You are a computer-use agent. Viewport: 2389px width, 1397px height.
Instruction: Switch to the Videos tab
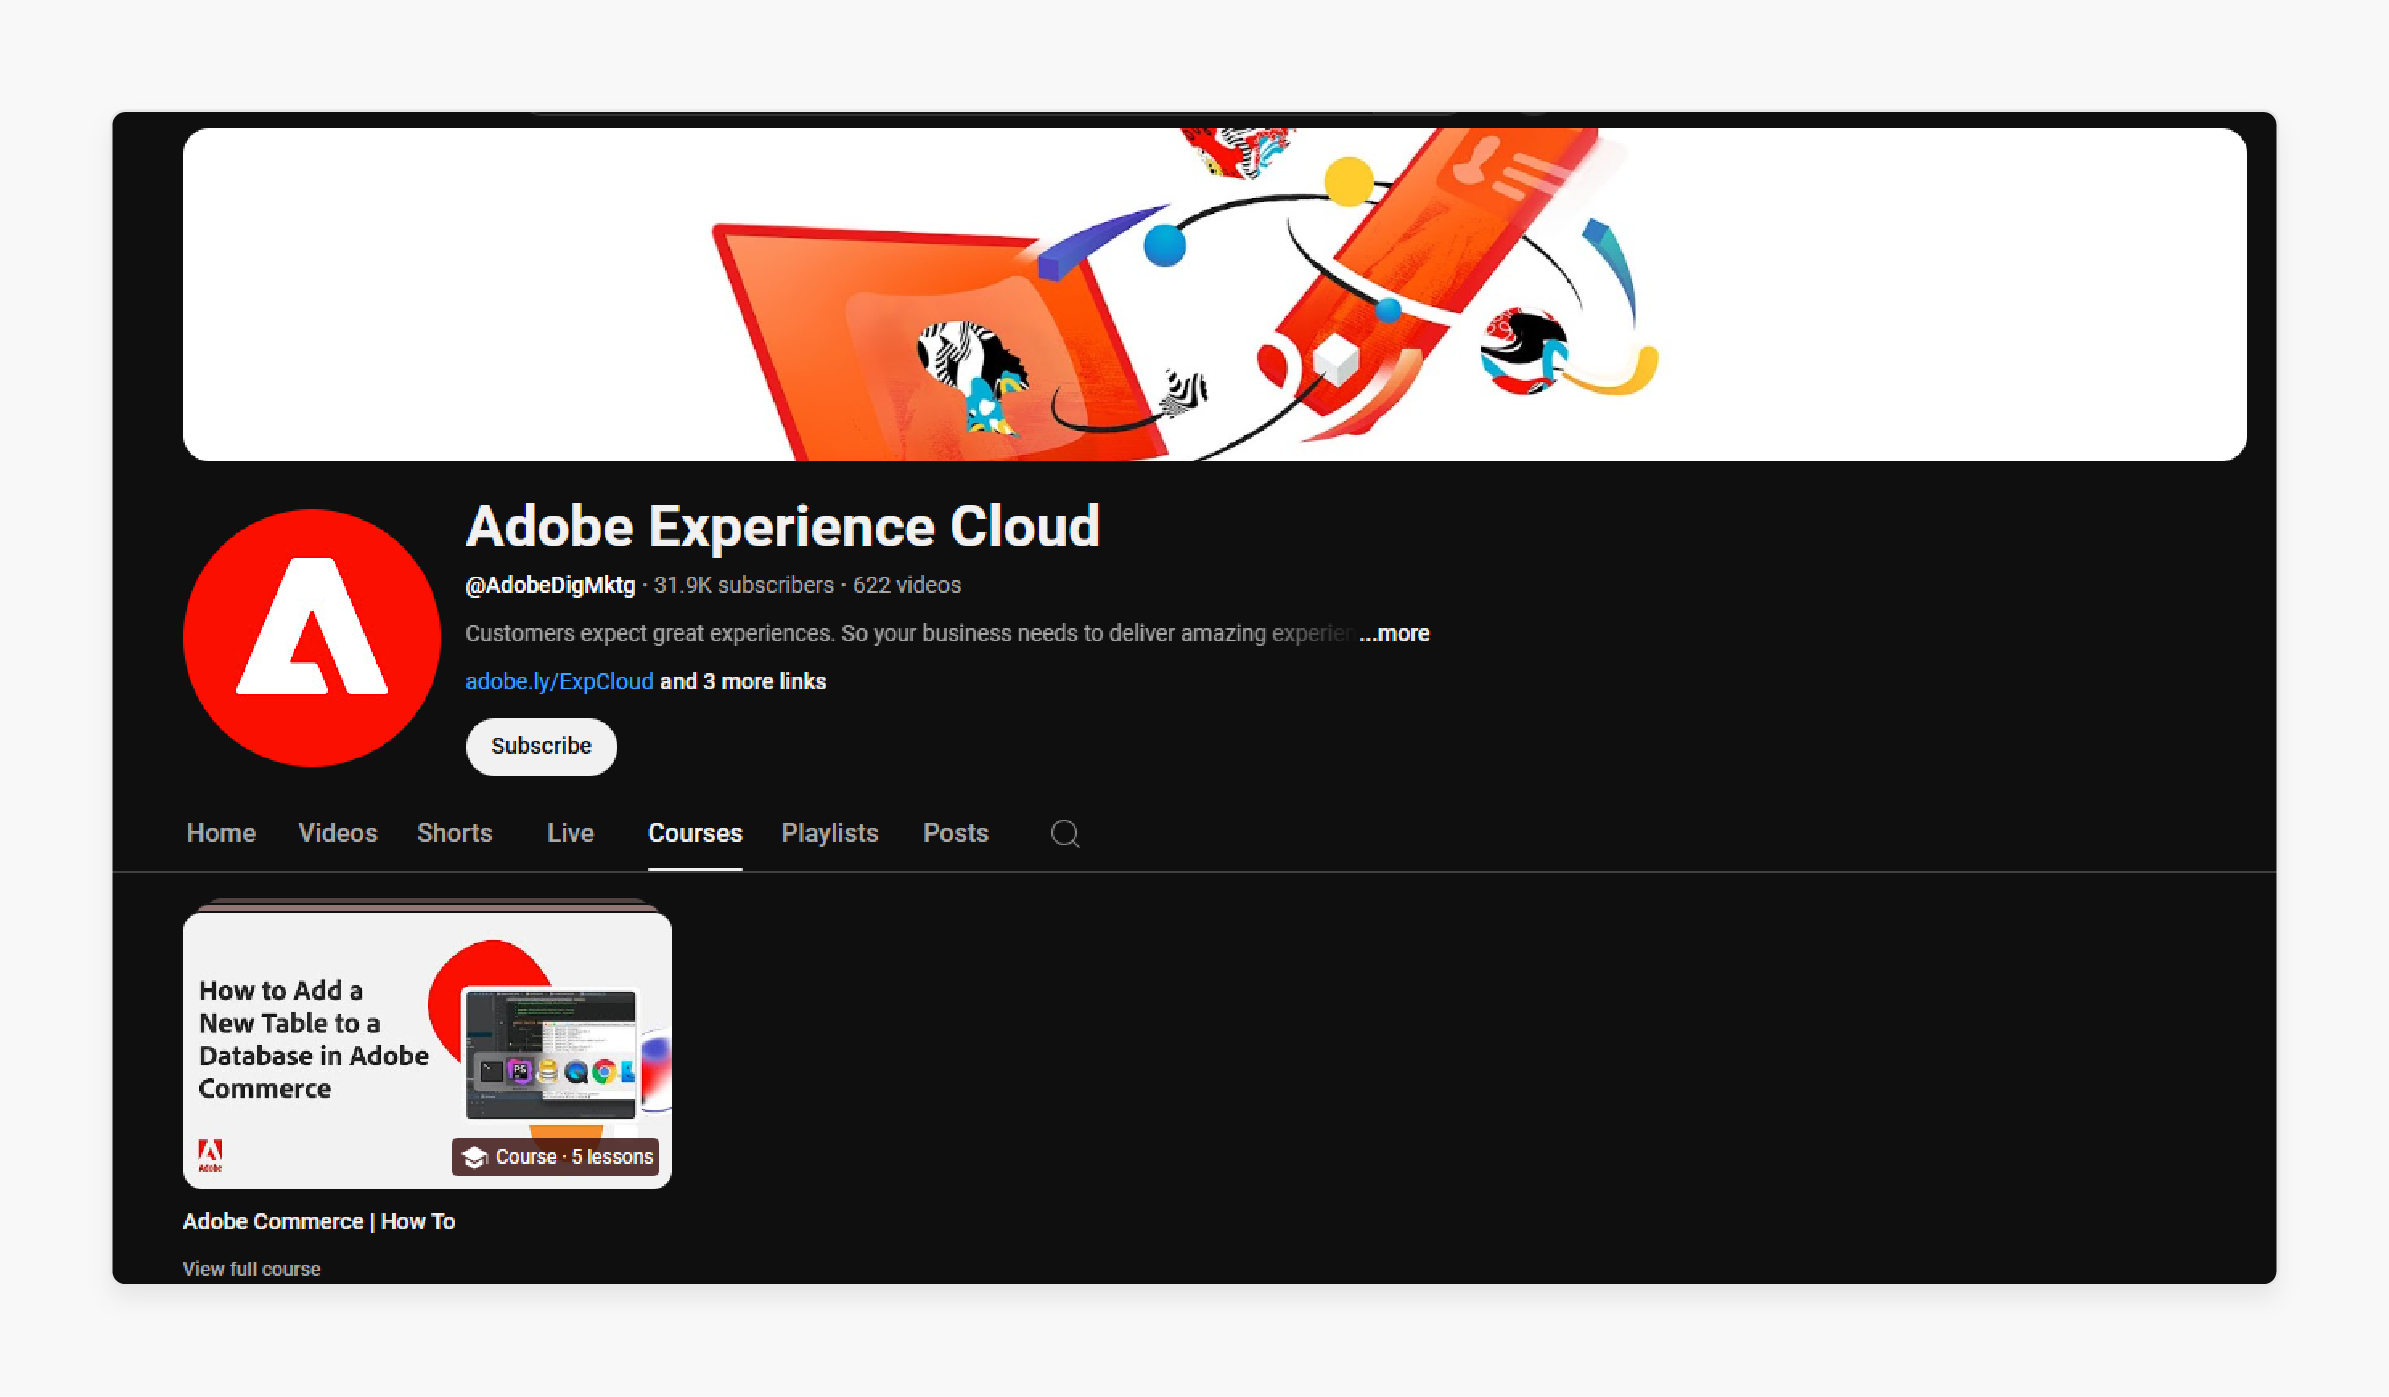337,833
